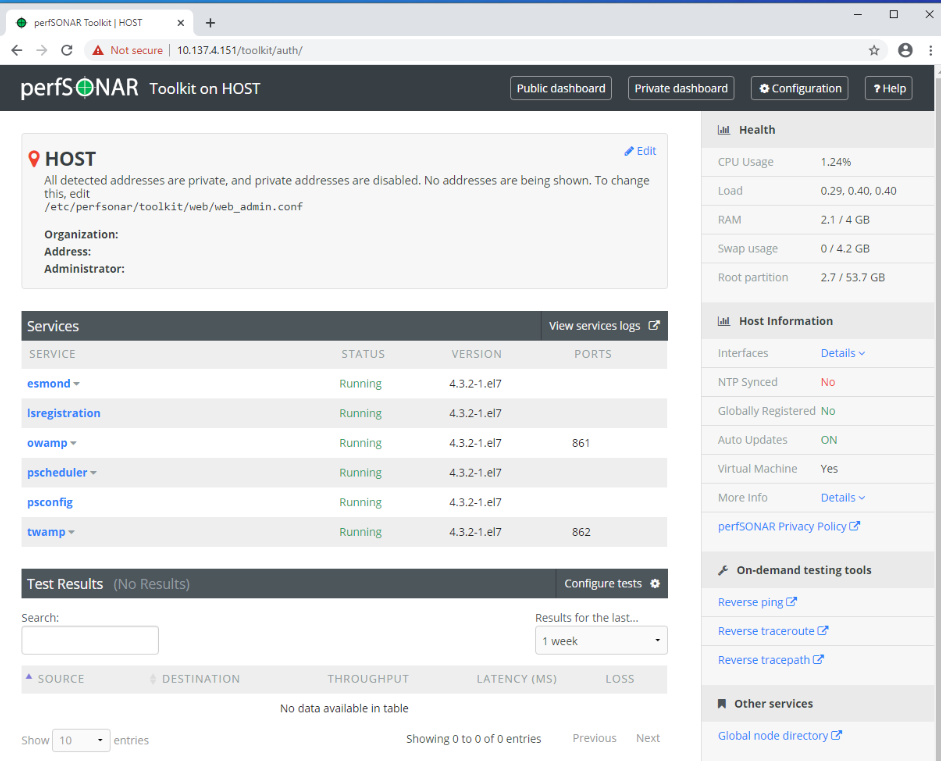
Task: Click the Auto Updates value ON
Action: [829, 440]
